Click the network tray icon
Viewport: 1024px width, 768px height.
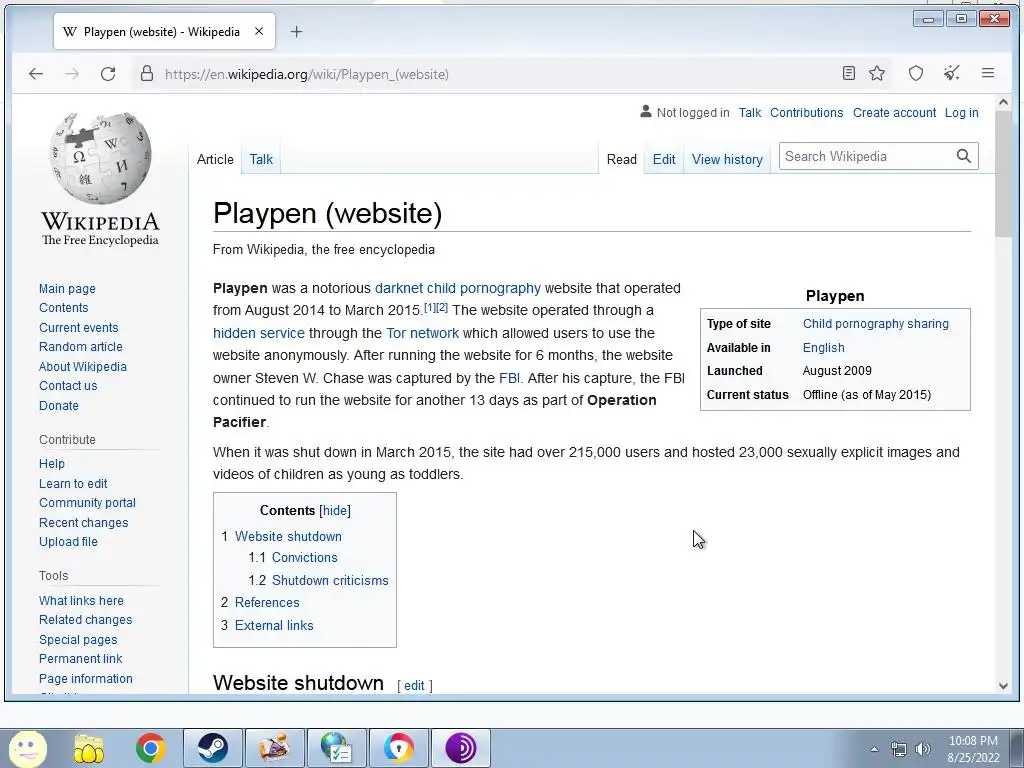(899, 749)
